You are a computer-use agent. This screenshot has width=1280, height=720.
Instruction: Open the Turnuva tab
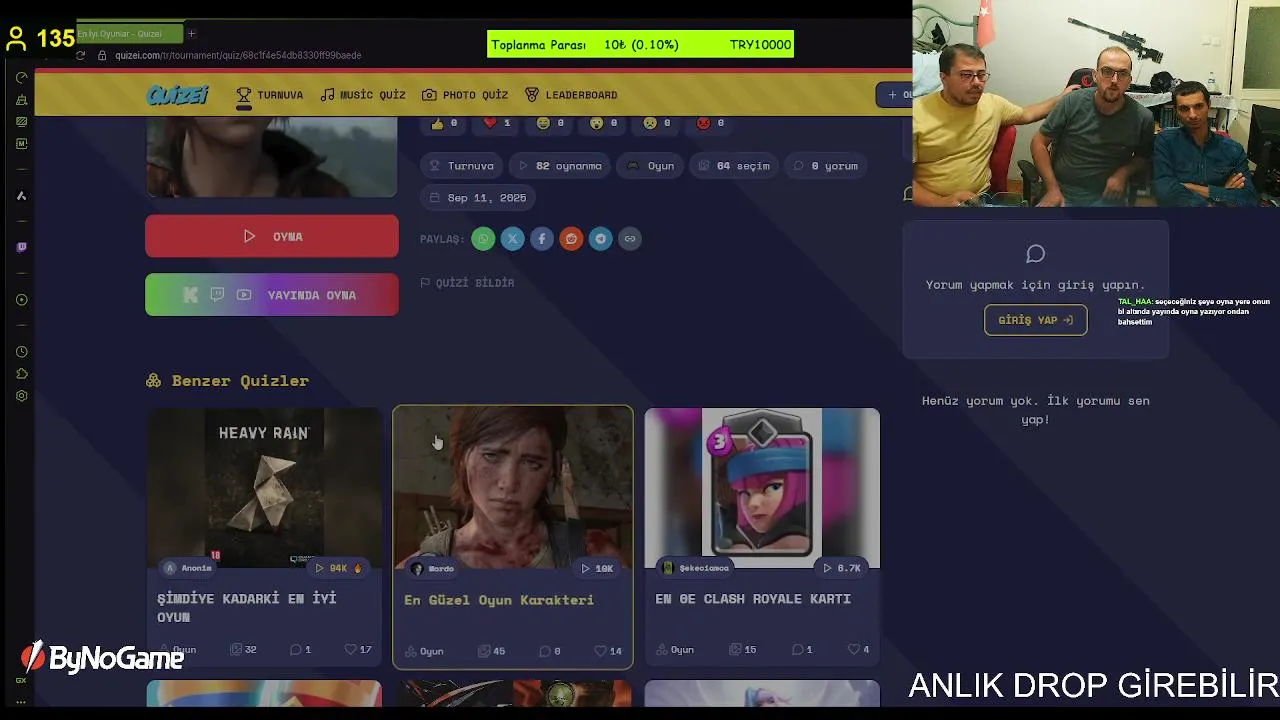coord(270,95)
